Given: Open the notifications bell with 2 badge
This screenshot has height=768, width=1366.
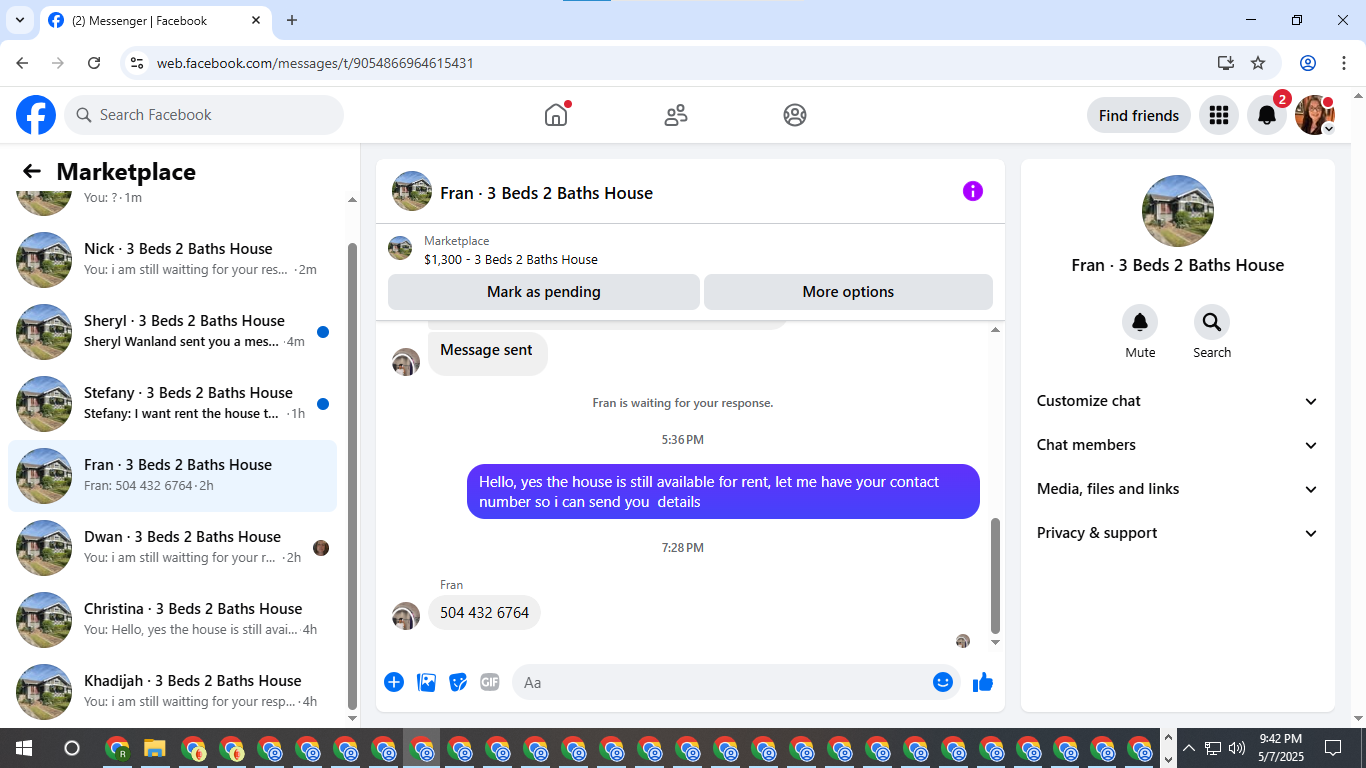Looking at the screenshot, I should click(1267, 115).
